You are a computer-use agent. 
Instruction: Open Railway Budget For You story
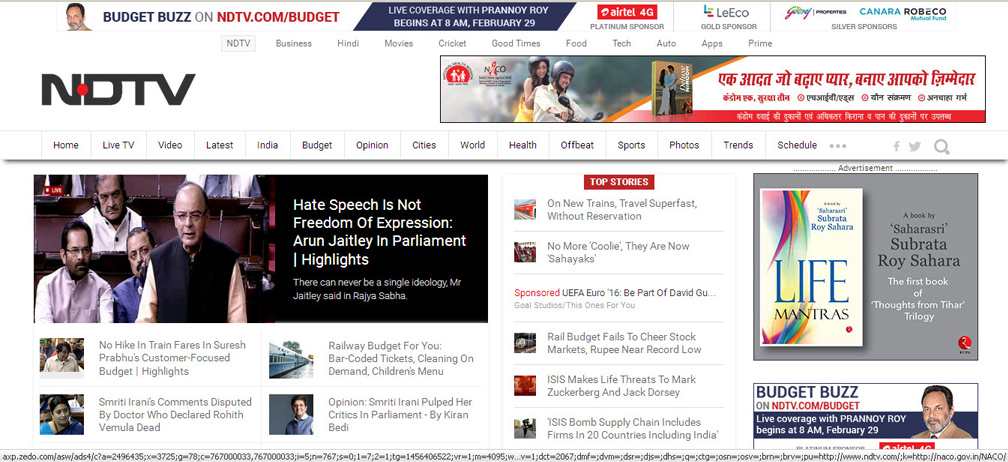click(401, 358)
